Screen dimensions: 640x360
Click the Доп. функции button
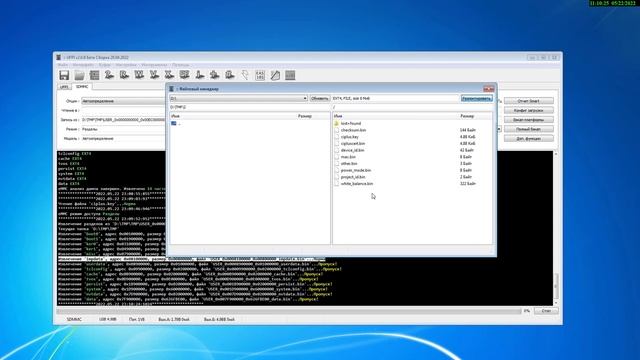point(529,138)
